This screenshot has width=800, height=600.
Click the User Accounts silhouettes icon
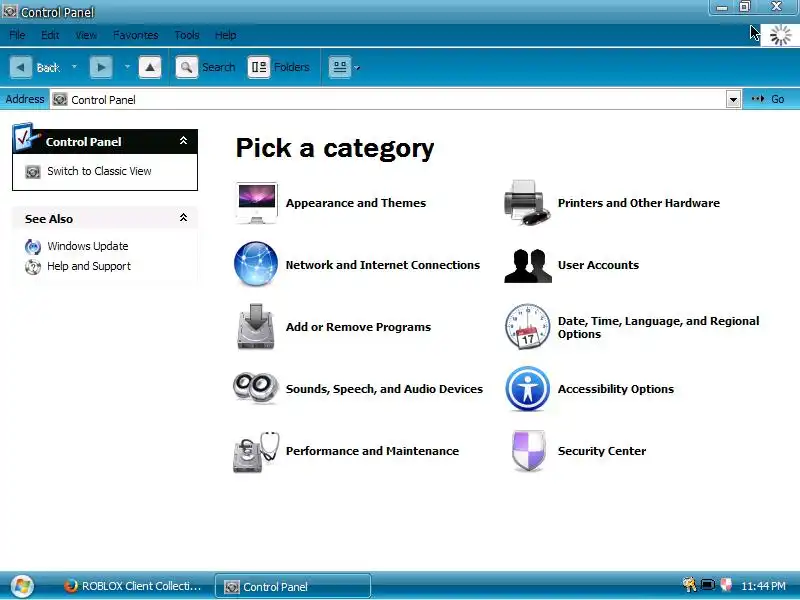coord(528,265)
